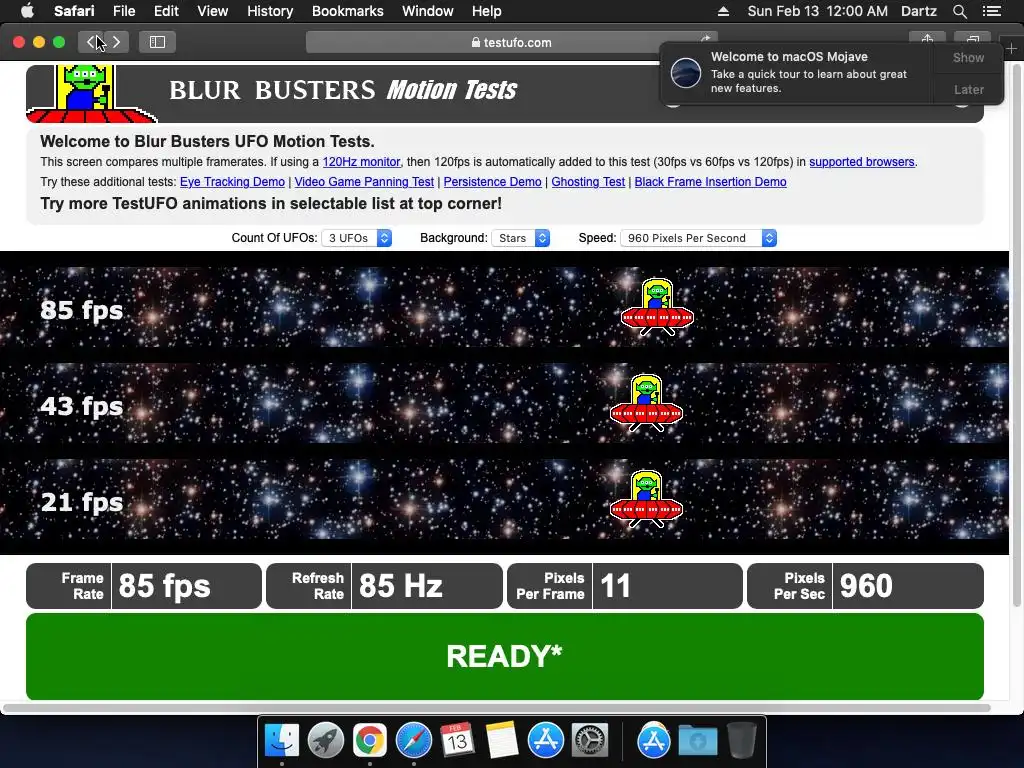
Task: Open the Eye Tracking Demo link
Action: click(x=232, y=182)
